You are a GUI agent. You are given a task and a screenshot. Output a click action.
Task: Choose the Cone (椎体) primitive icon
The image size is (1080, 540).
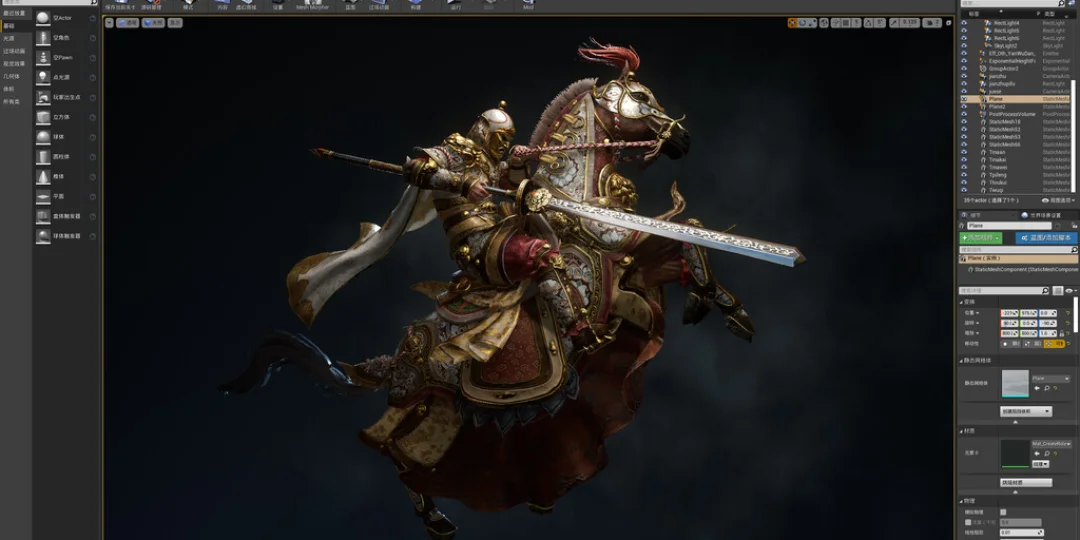[x=43, y=177]
